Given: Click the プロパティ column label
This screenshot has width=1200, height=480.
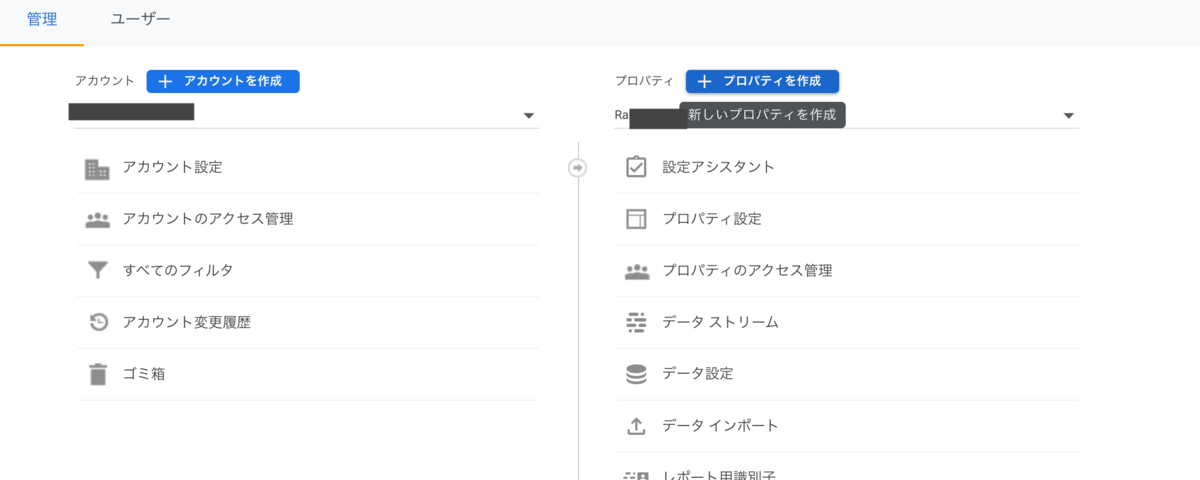Looking at the screenshot, I should pyautogui.click(x=644, y=81).
